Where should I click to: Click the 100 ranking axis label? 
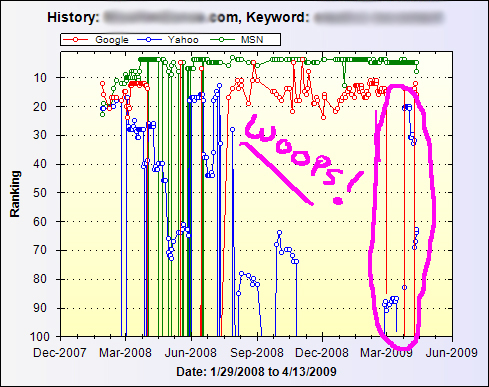[40, 336]
